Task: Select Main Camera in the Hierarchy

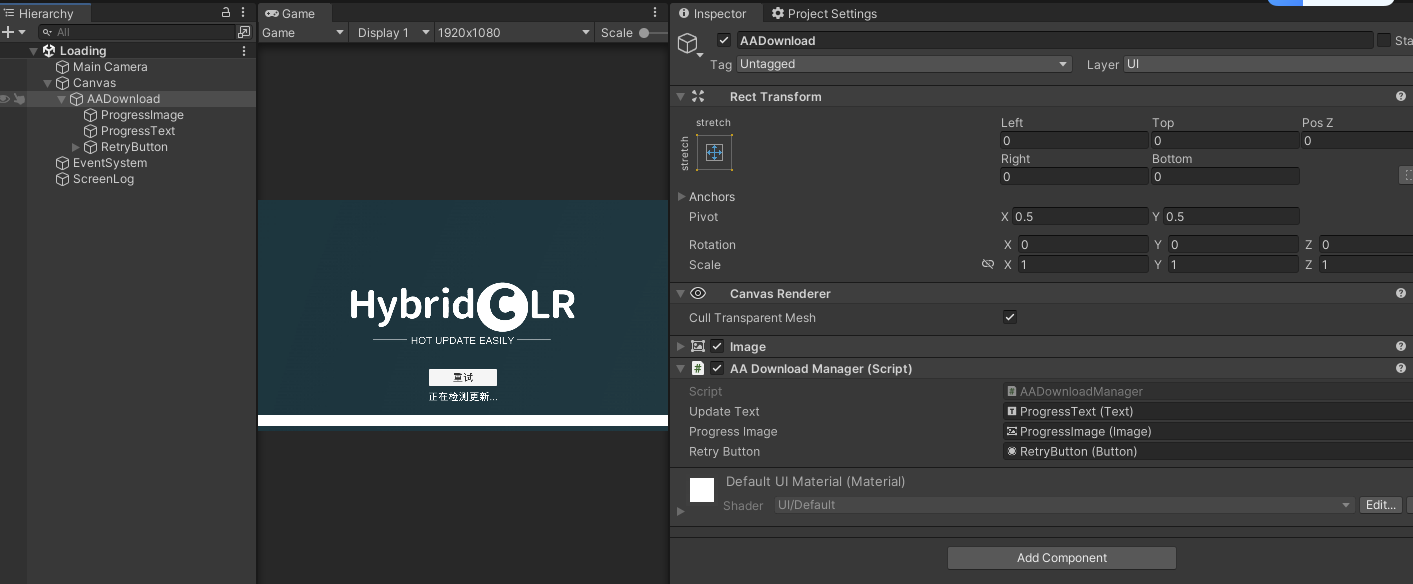Action: [110, 67]
